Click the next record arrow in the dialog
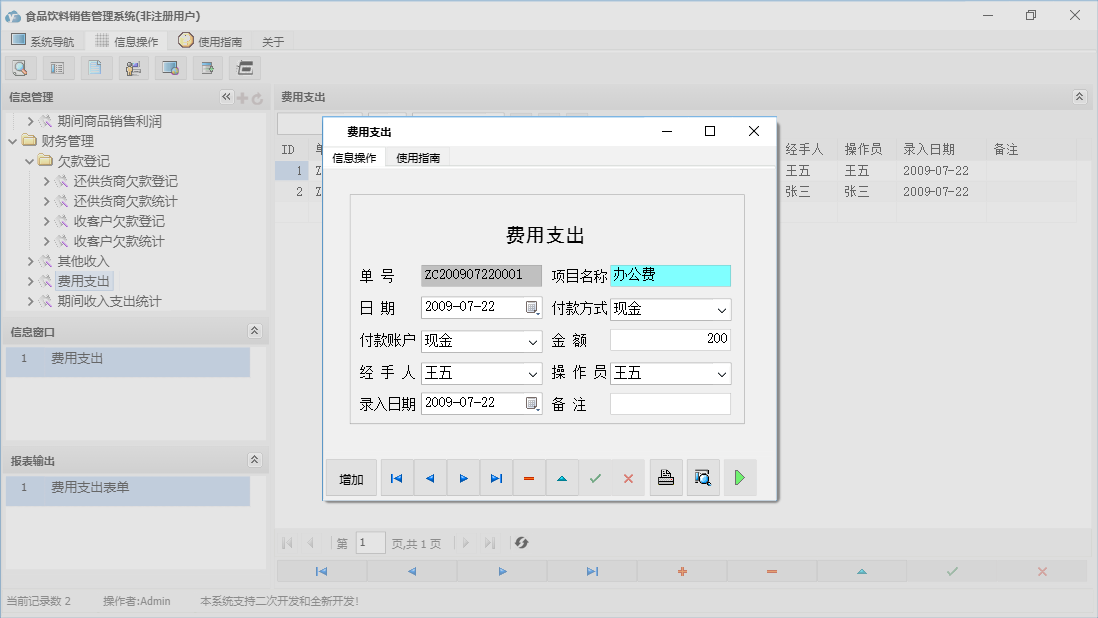Viewport: 1098px width, 618px height. (463, 477)
